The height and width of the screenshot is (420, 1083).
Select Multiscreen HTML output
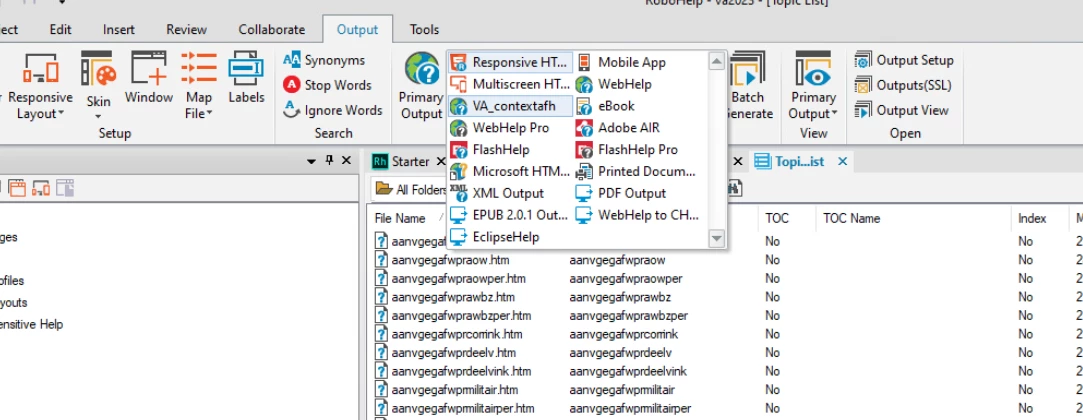[510, 84]
